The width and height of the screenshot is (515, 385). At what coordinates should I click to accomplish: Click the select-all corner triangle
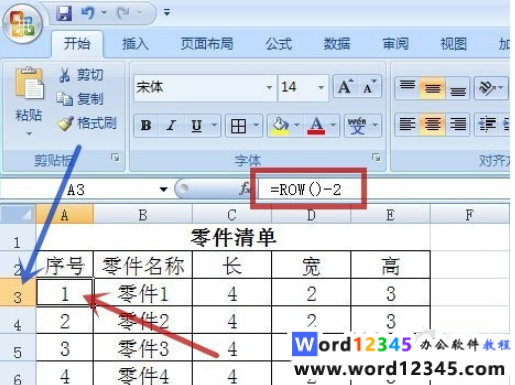[x=18, y=214]
